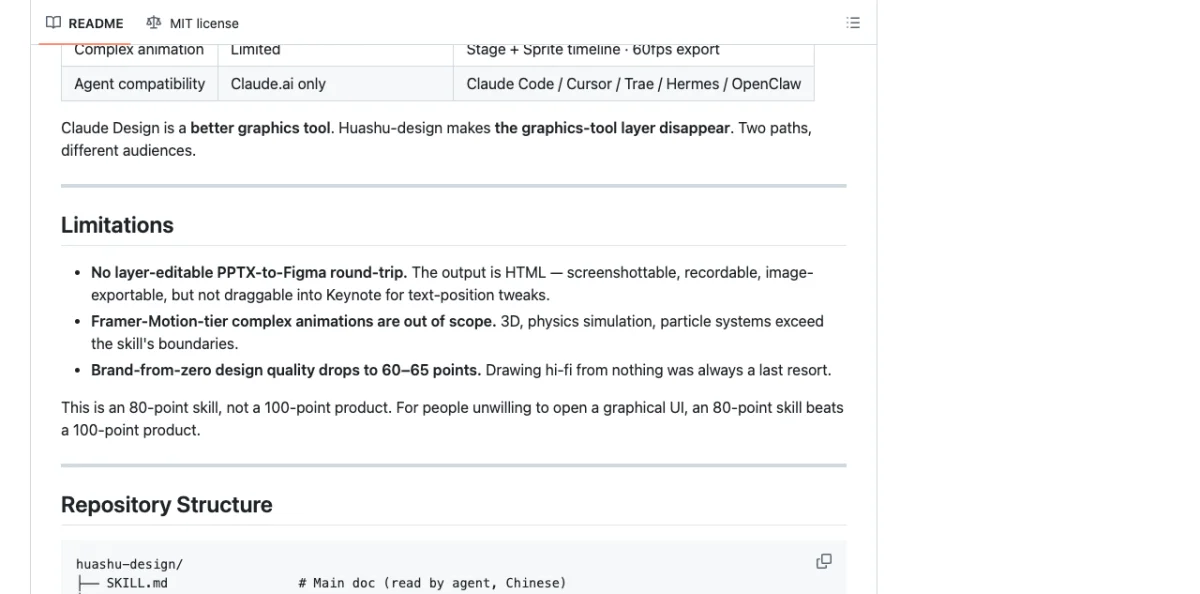The height and width of the screenshot is (594, 1200).
Task: Click the 'Limited' table cell
Action: point(336,53)
